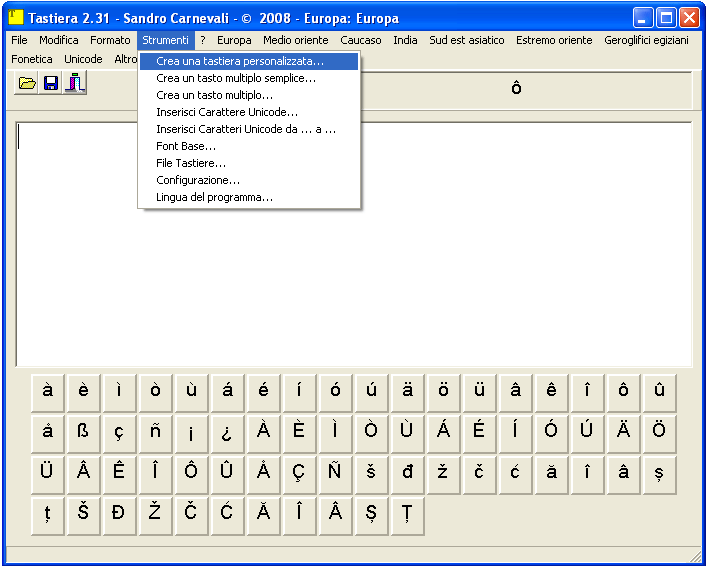Click the multicolored toolbar icon beside Save
Viewport: 709px width, 566px height.
[x=75, y=83]
